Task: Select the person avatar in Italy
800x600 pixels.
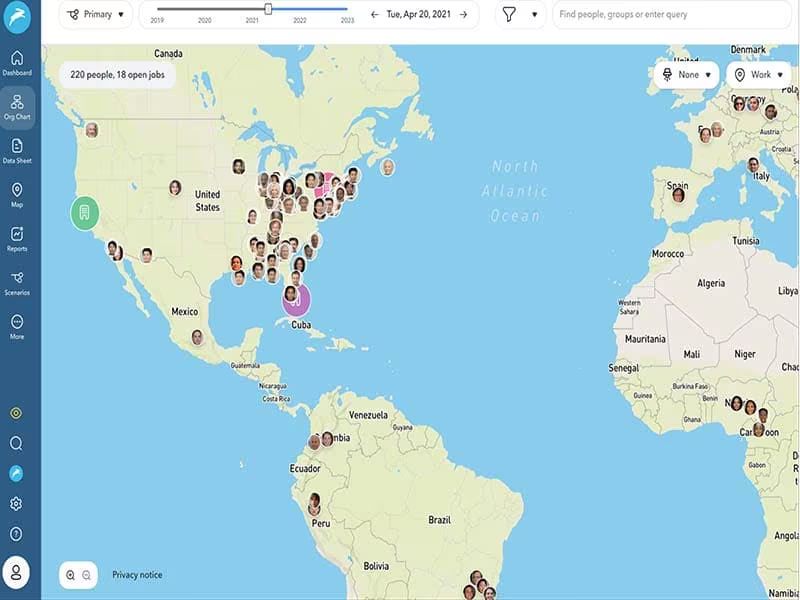Action: point(753,165)
